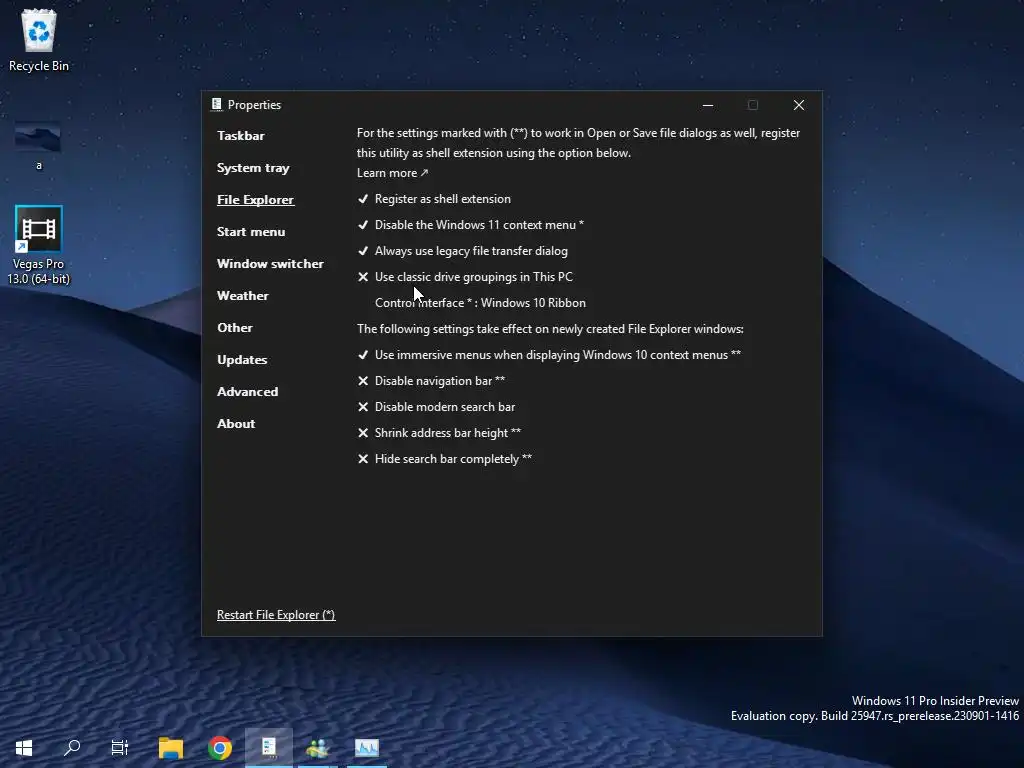
Task: Show the Other settings section
Action: click(235, 328)
